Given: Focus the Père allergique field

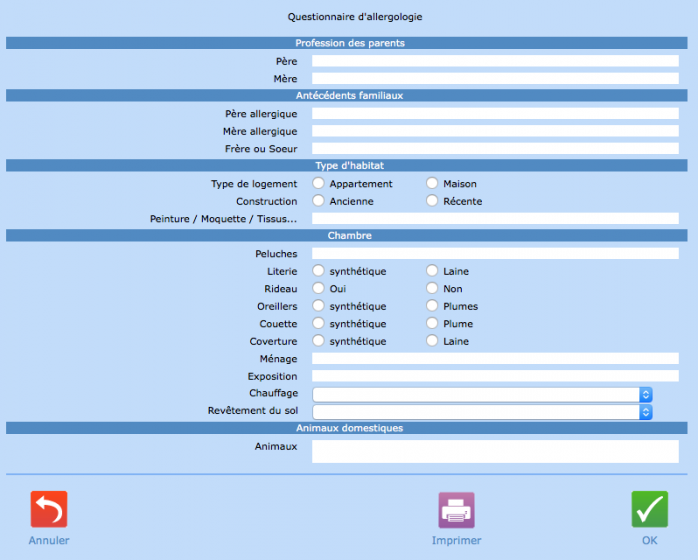Looking at the screenshot, I should (495, 114).
